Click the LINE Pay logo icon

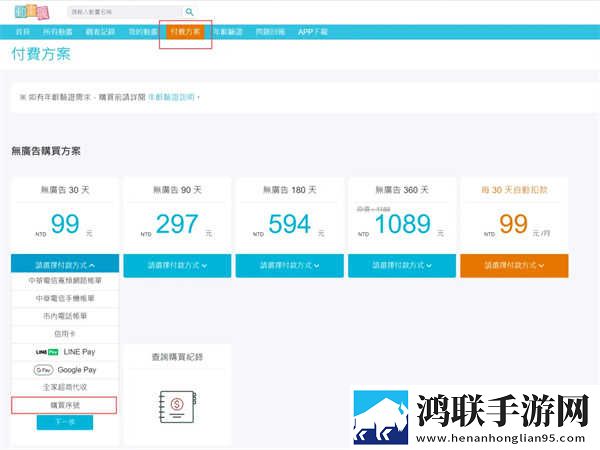pos(47,352)
